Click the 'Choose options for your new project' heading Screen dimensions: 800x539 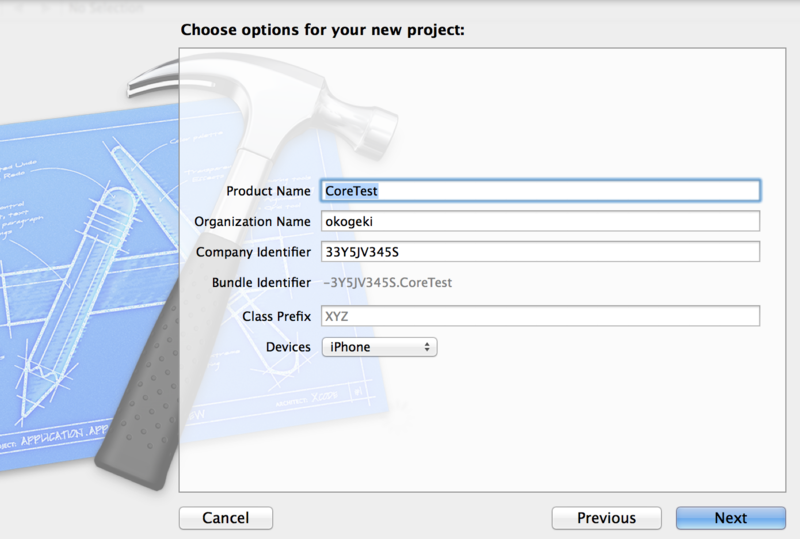coord(322,30)
